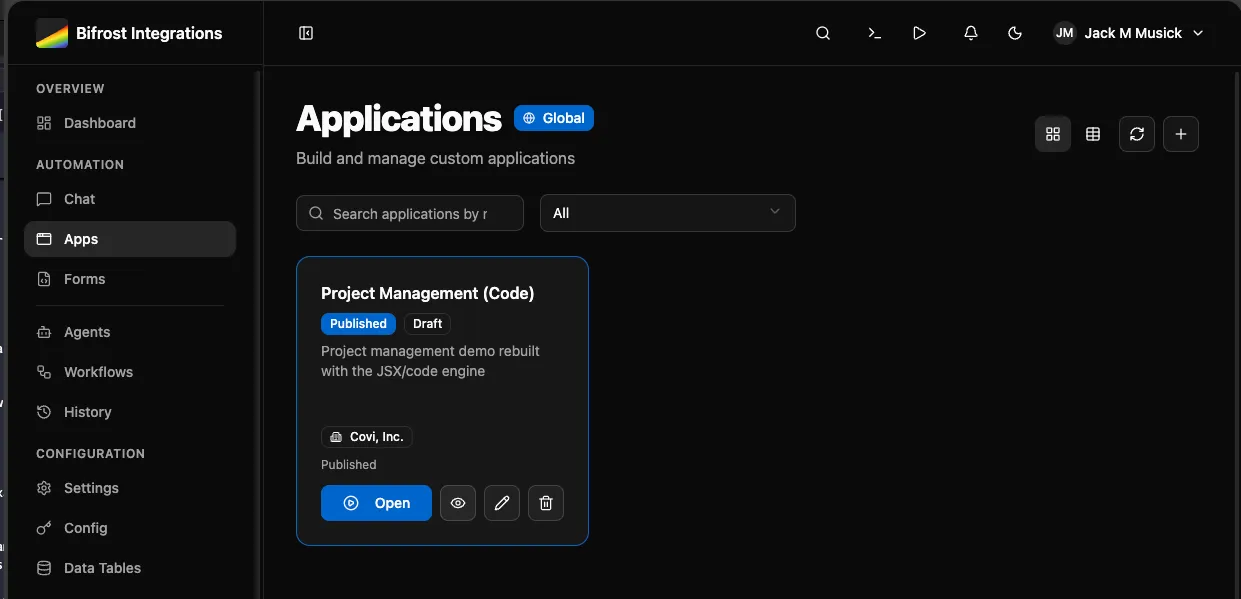Add a new application with plus button

coord(1180,134)
